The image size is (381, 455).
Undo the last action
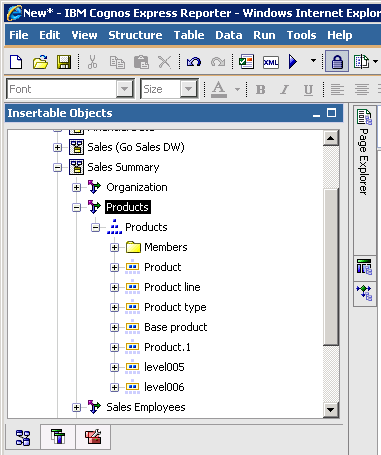193,62
